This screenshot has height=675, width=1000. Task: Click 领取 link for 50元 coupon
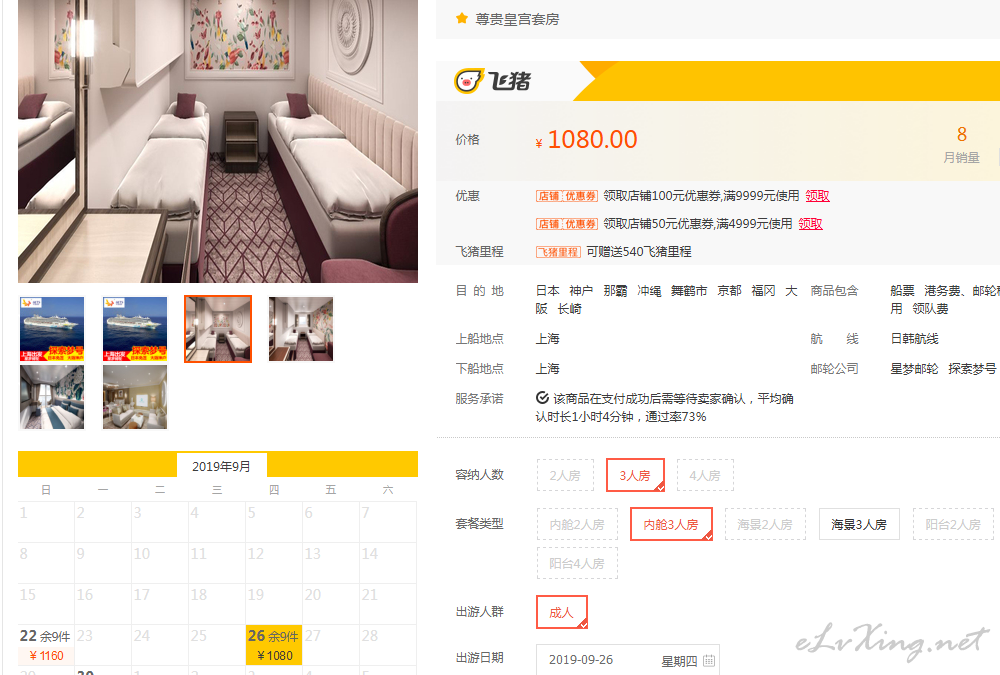click(810, 224)
